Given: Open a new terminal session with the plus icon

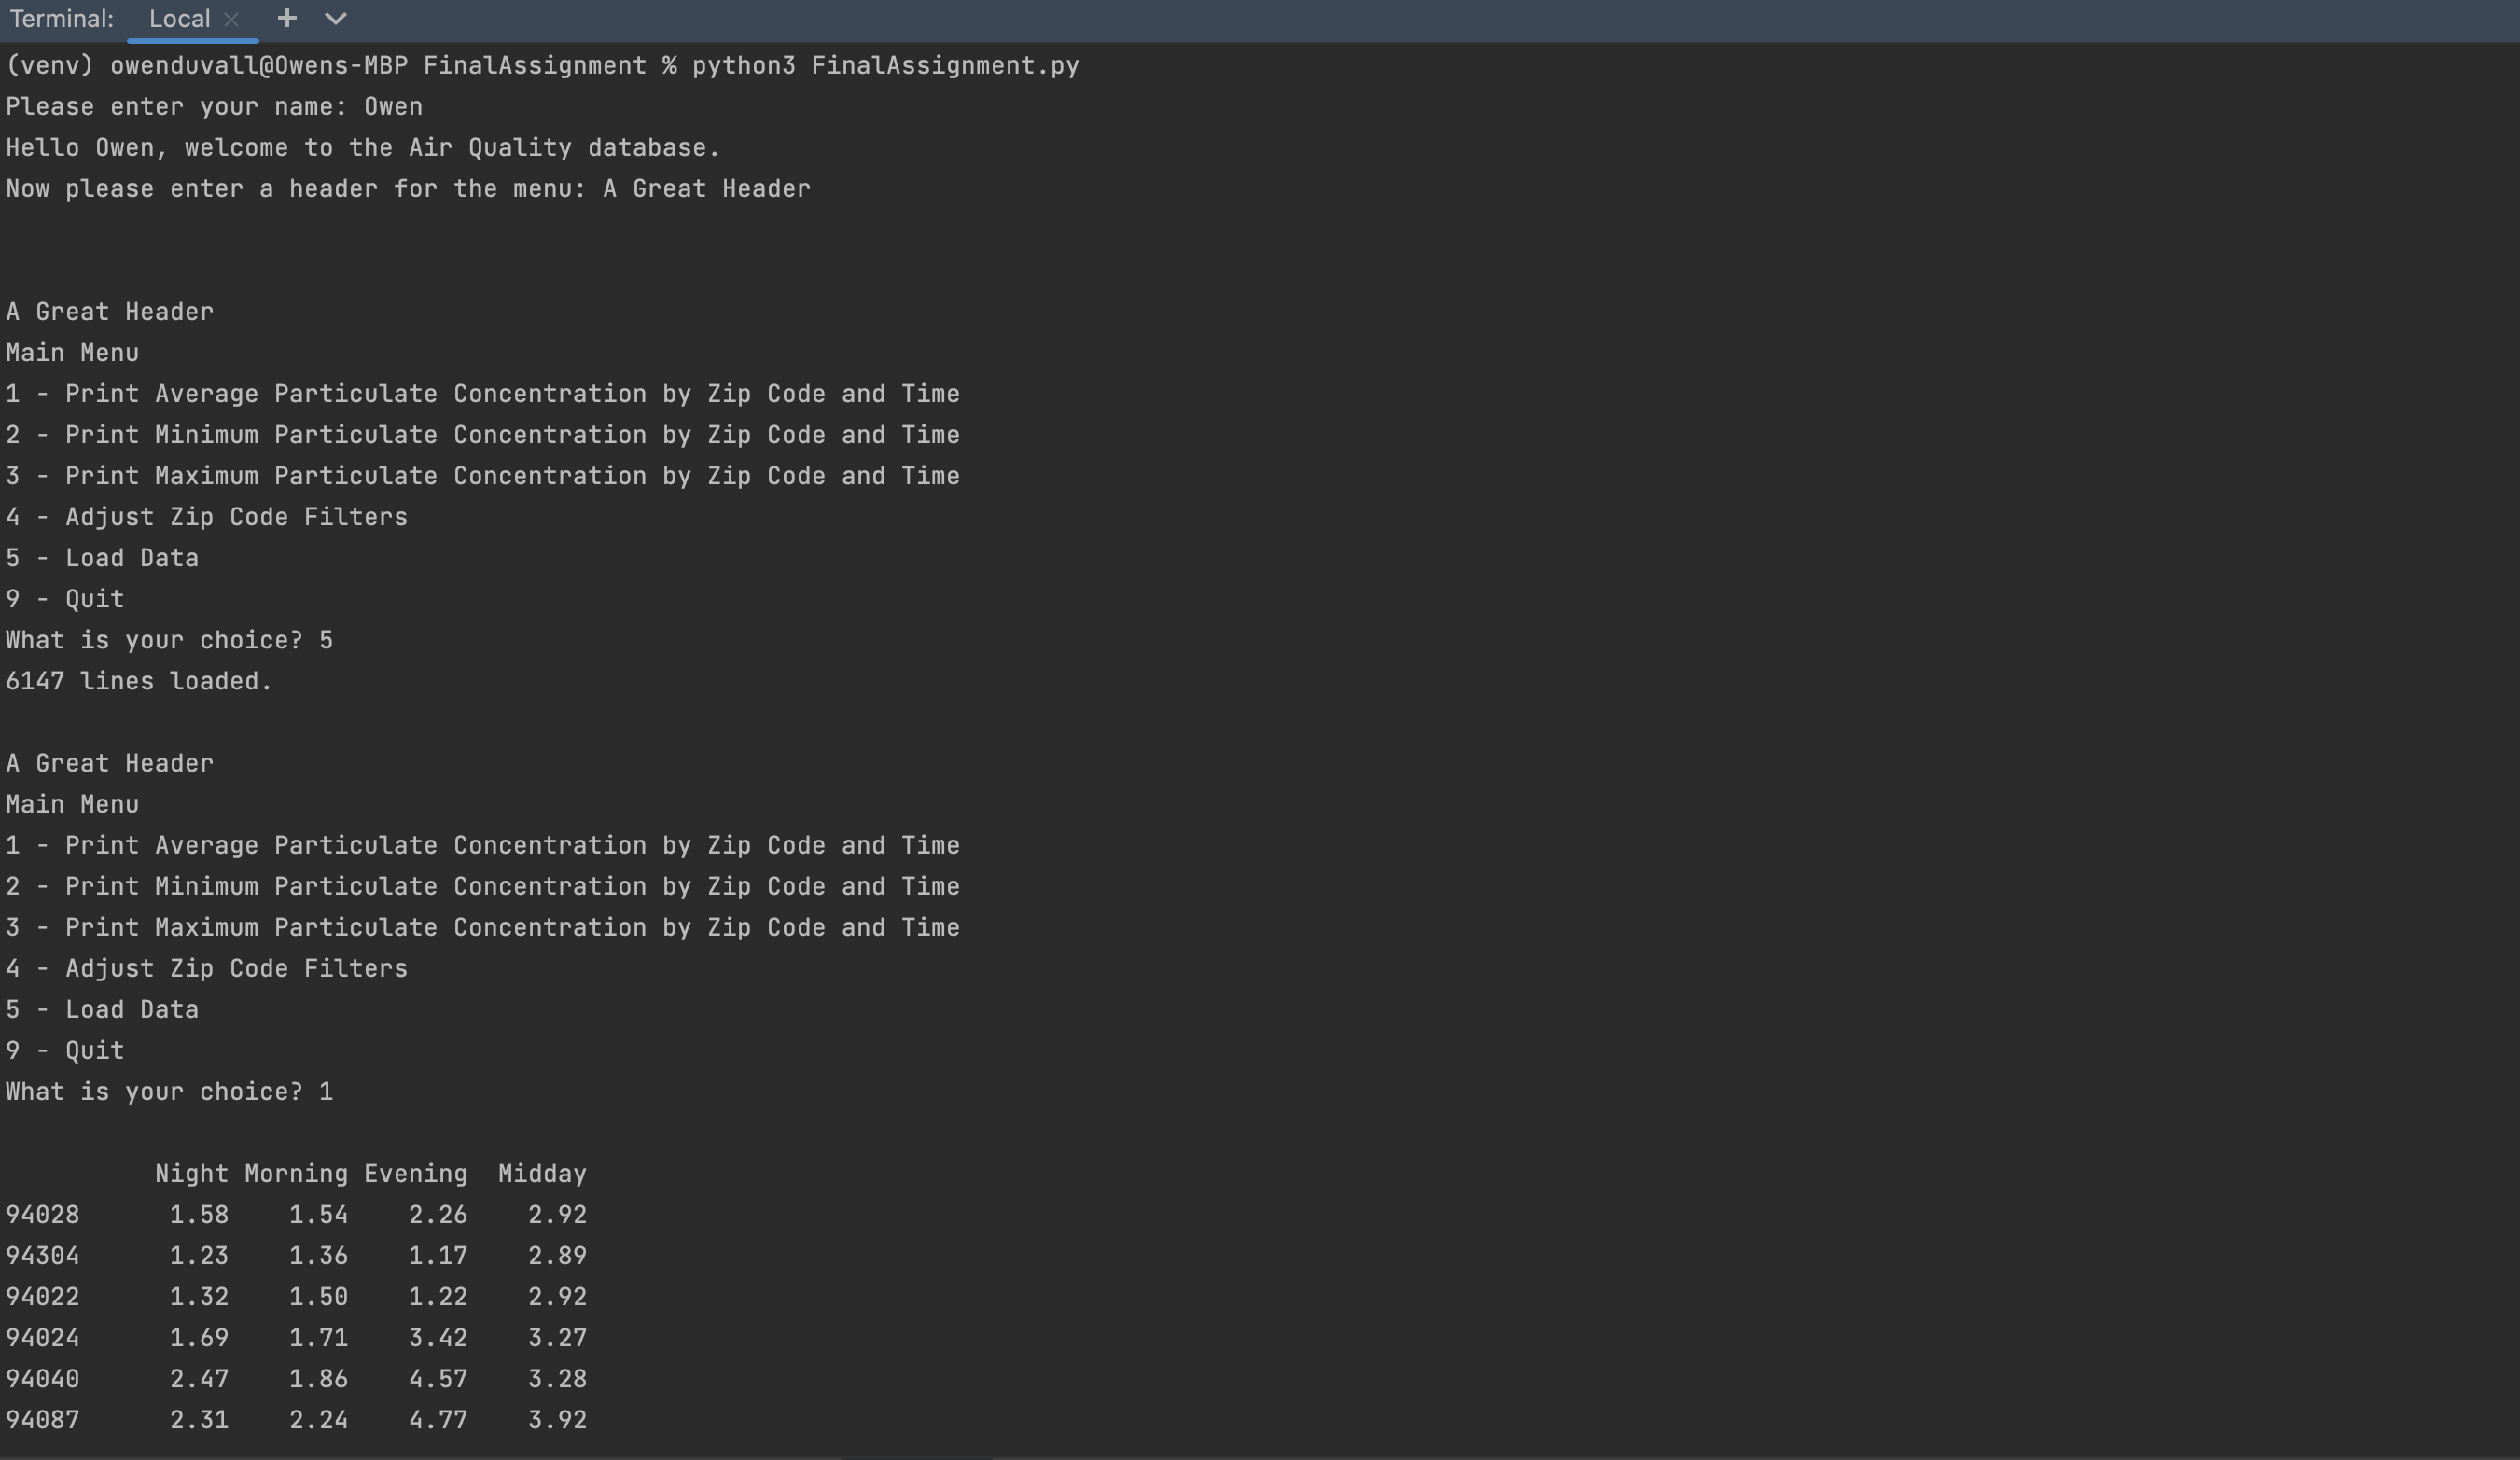Looking at the screenshot, I should pyautogui.click(x=287, y=18).
